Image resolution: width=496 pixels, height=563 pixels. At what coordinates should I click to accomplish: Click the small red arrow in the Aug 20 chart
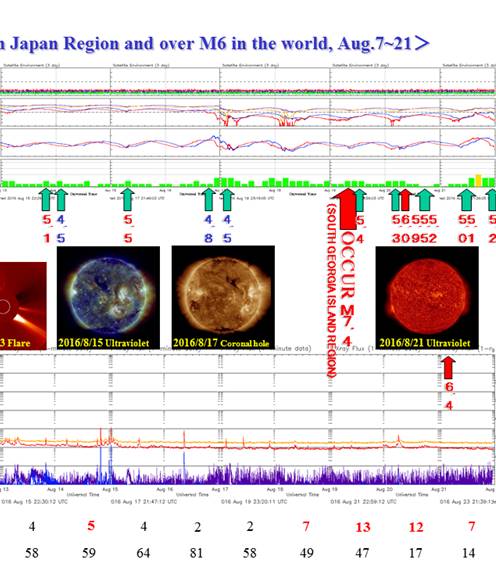click(405, 200)
